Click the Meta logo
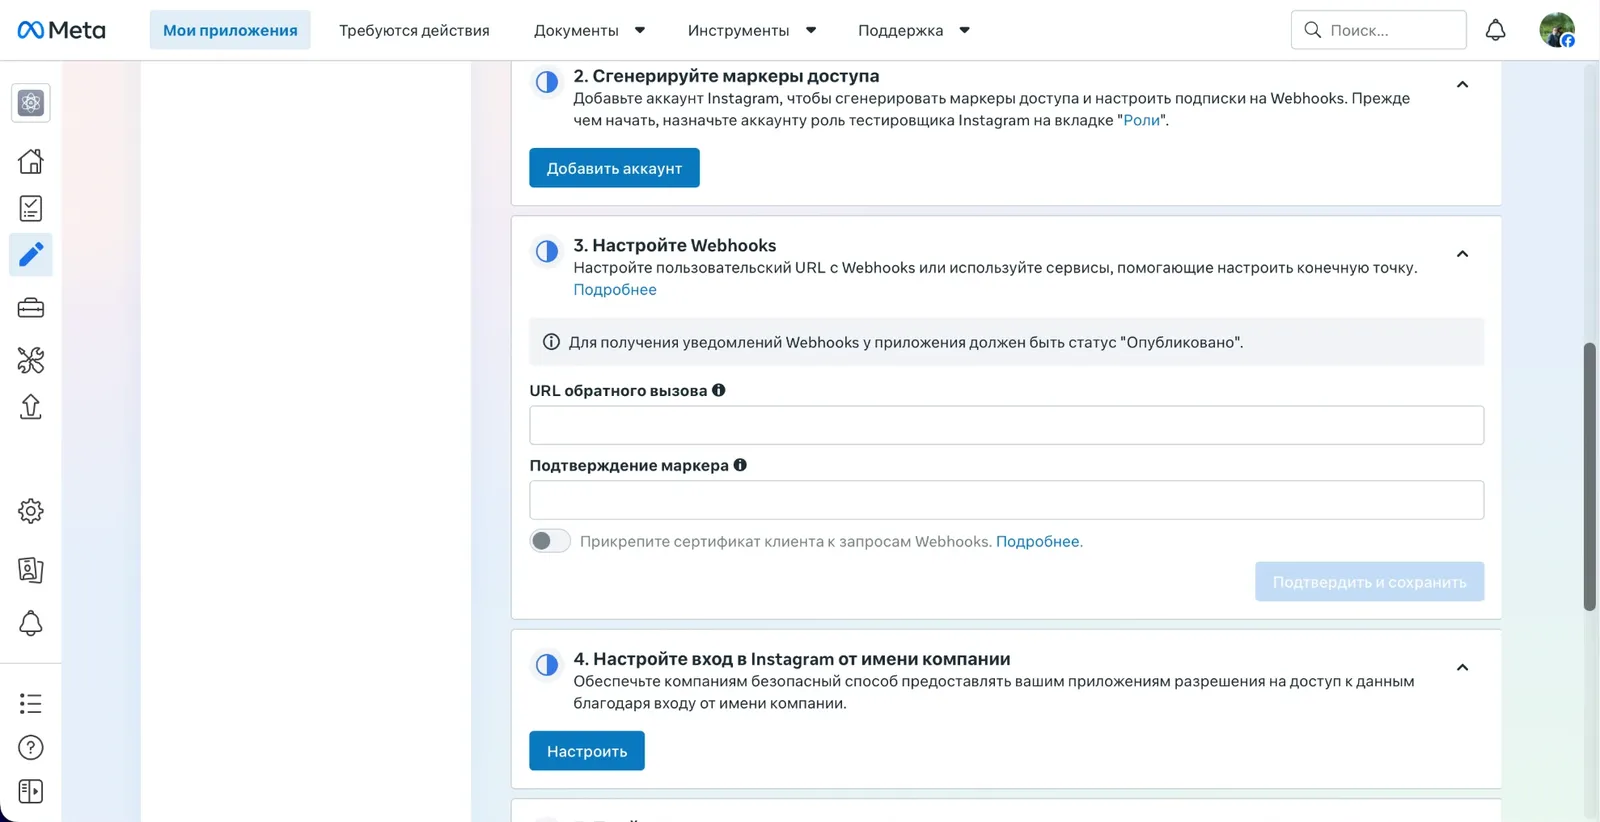Viewport: 1600px width, 822px height. [x=61, y=30]
